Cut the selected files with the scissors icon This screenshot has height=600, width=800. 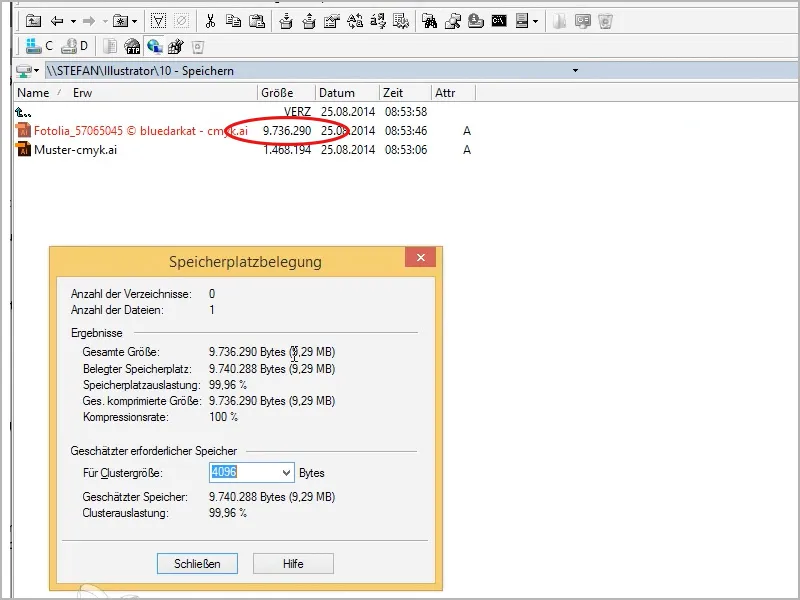[210, 21]
